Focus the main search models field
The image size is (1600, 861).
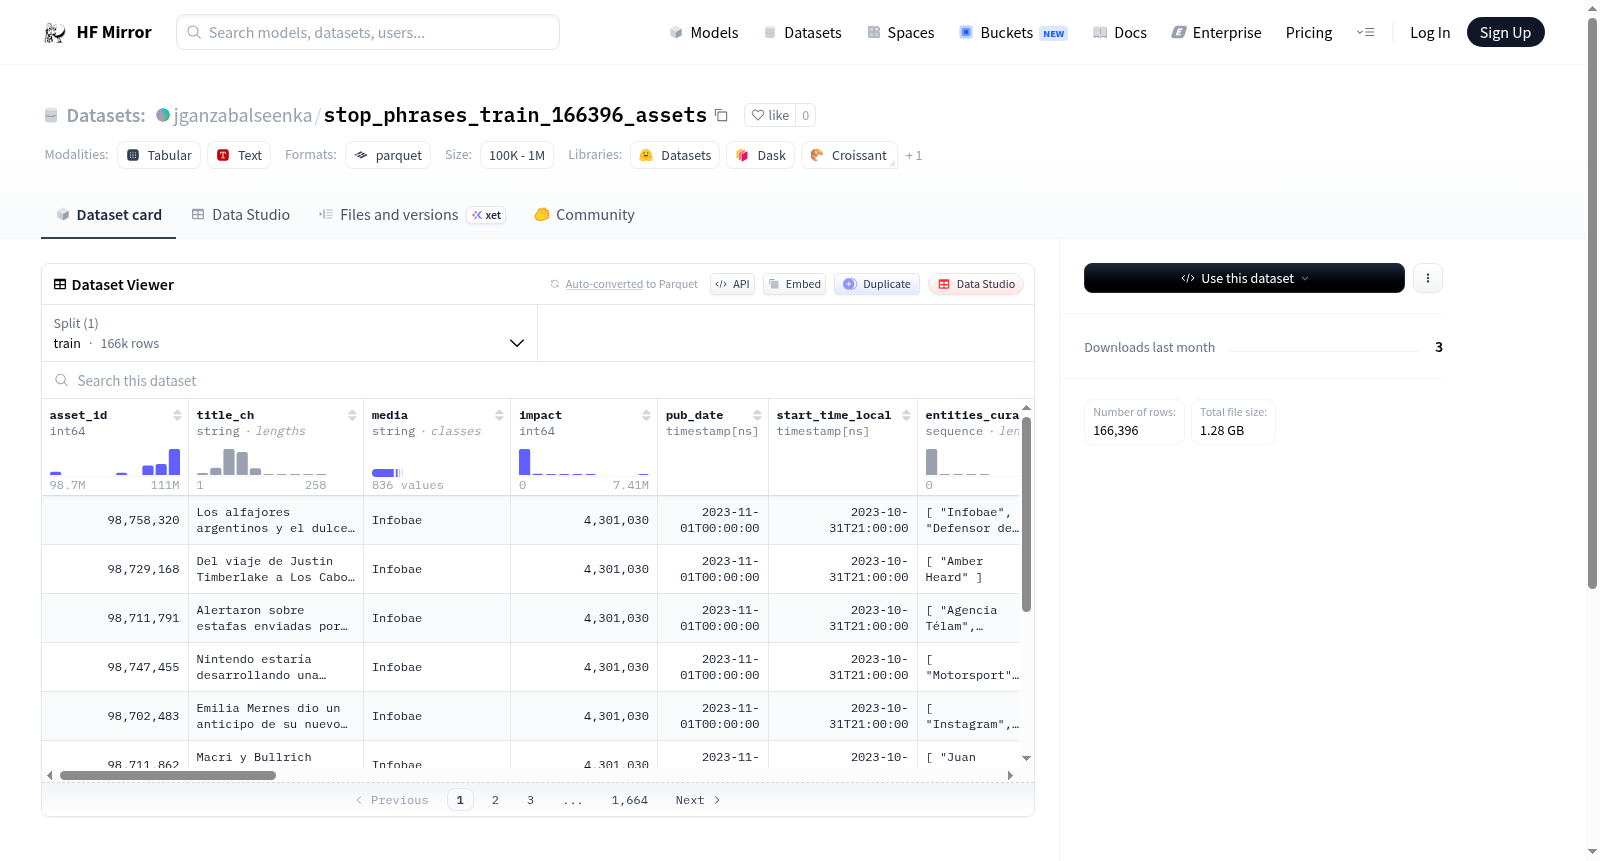pyautogui.click(x=368, y=32)
